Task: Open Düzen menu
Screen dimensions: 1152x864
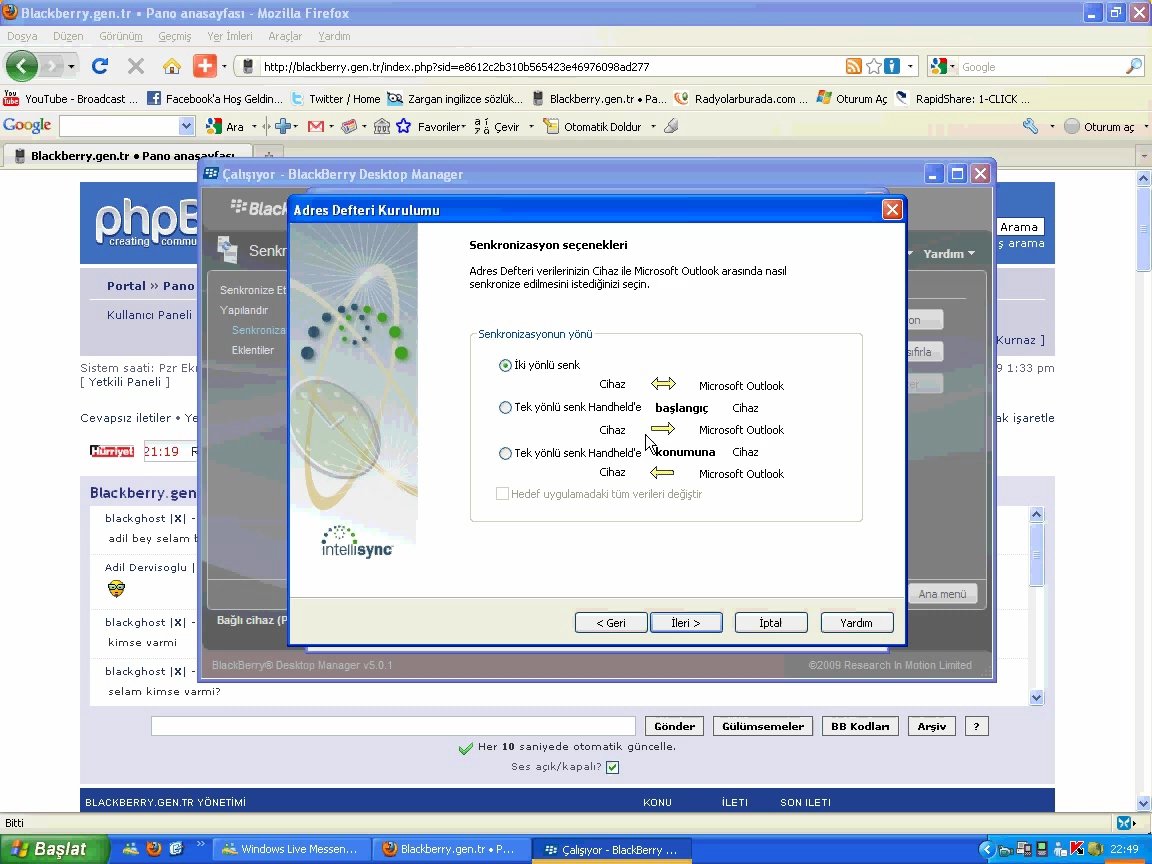Action: click(68, 36)
